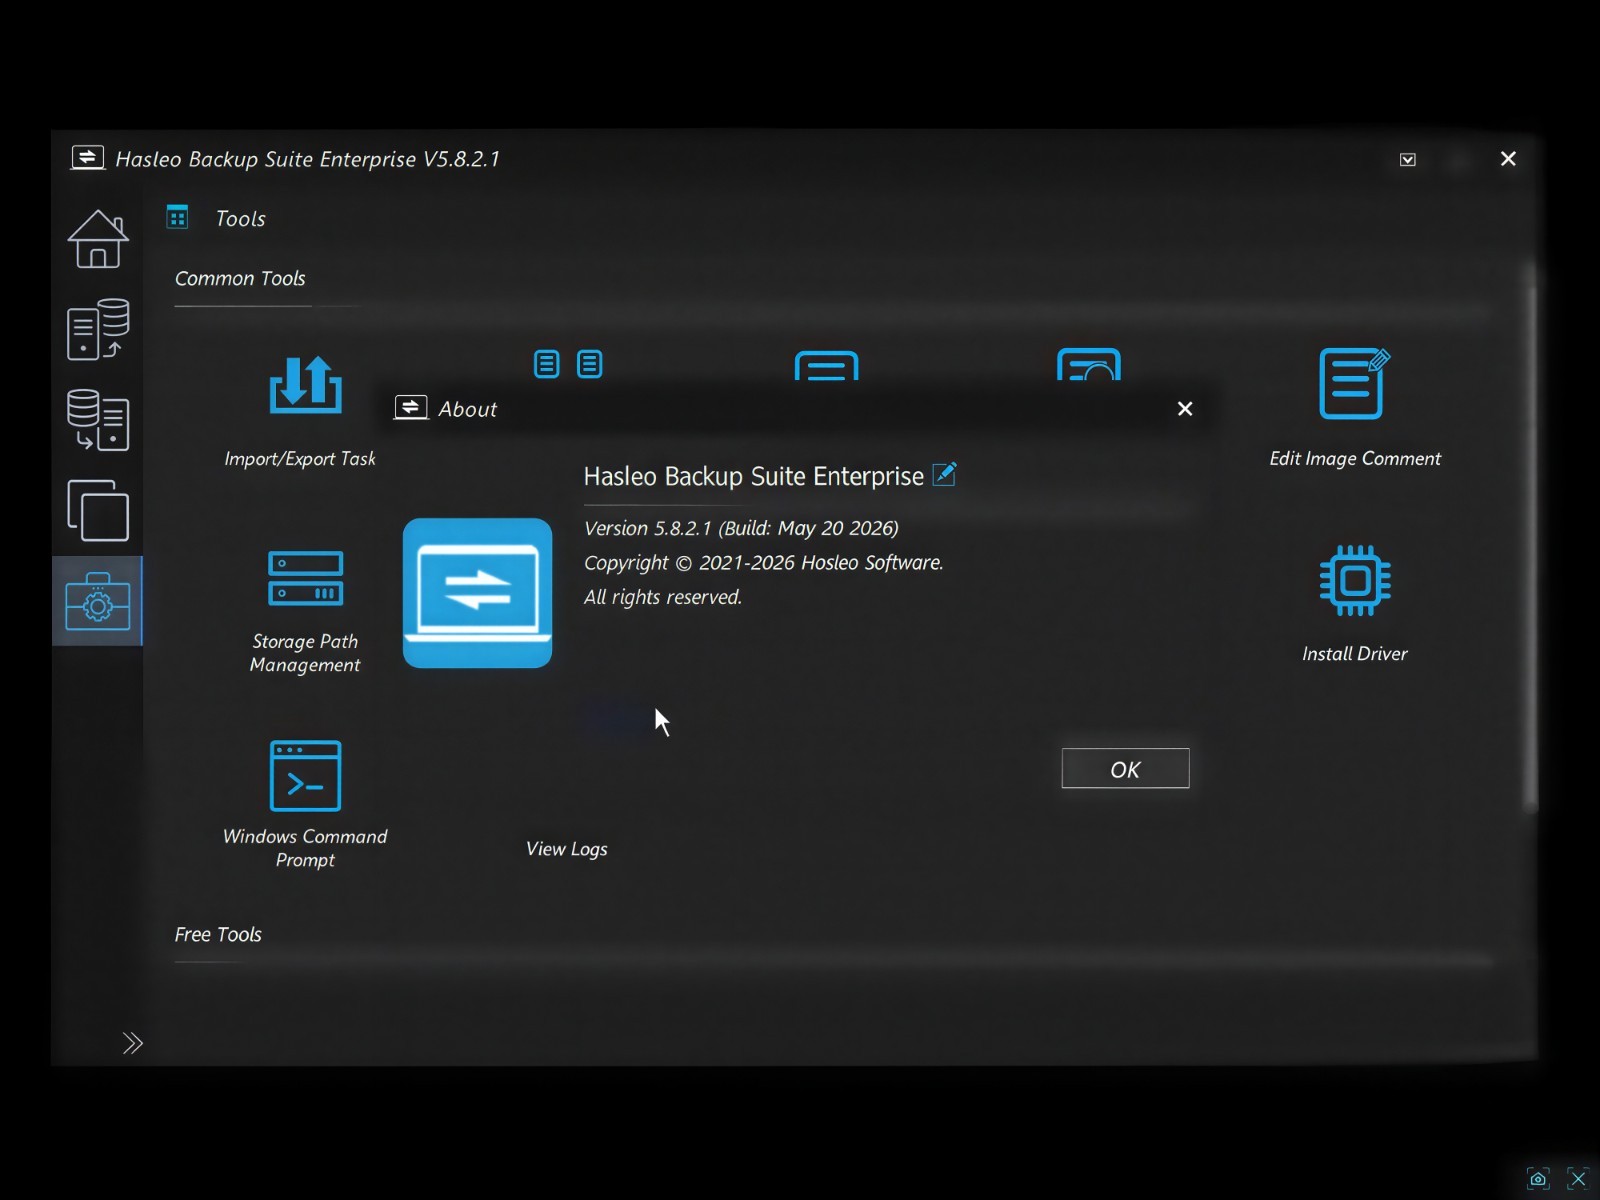The height and width of the screenshot is (1200, 1600).
Task: Click View Logs label
Action: (567, 849)
